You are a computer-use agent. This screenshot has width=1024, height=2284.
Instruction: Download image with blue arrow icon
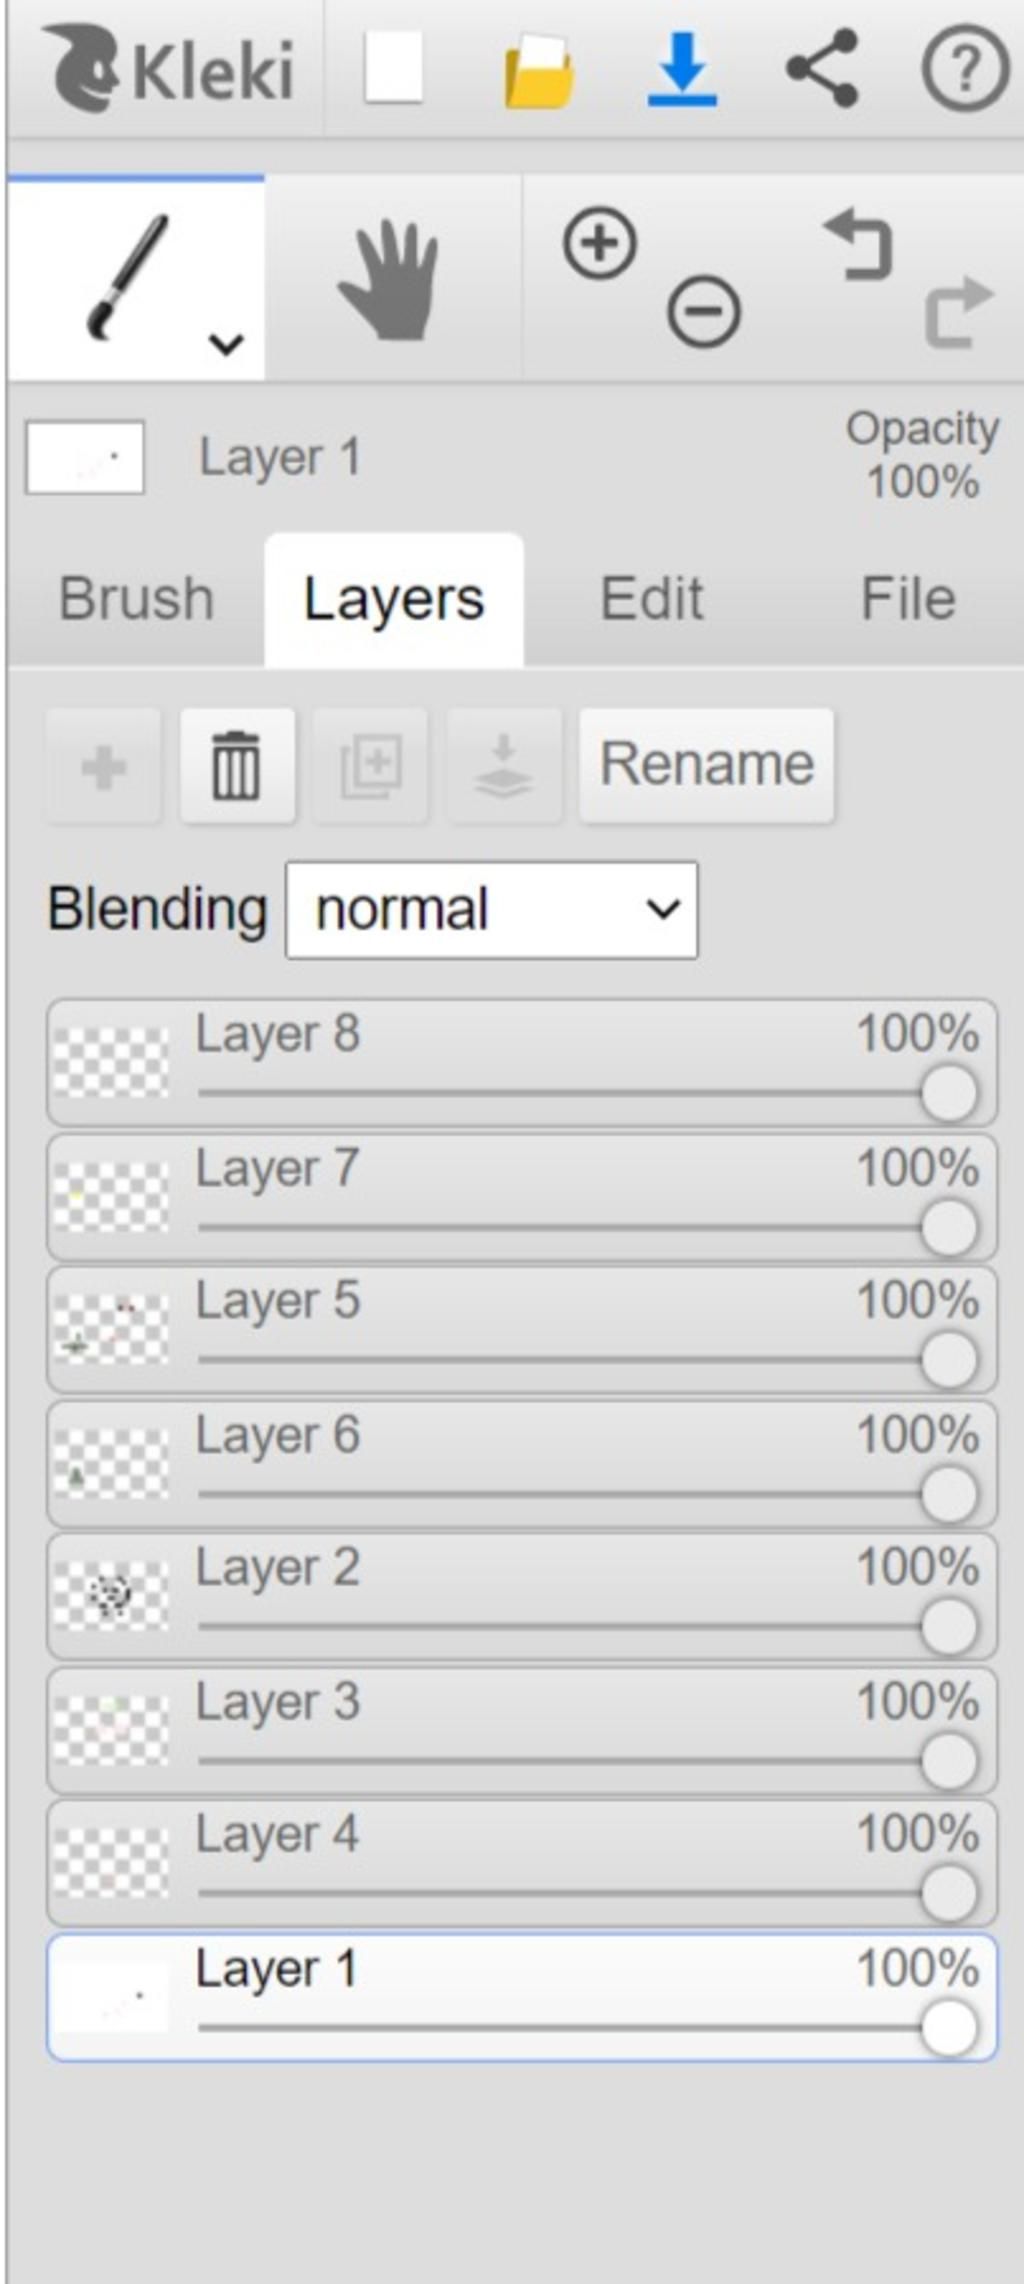click(x=682, y=69)
